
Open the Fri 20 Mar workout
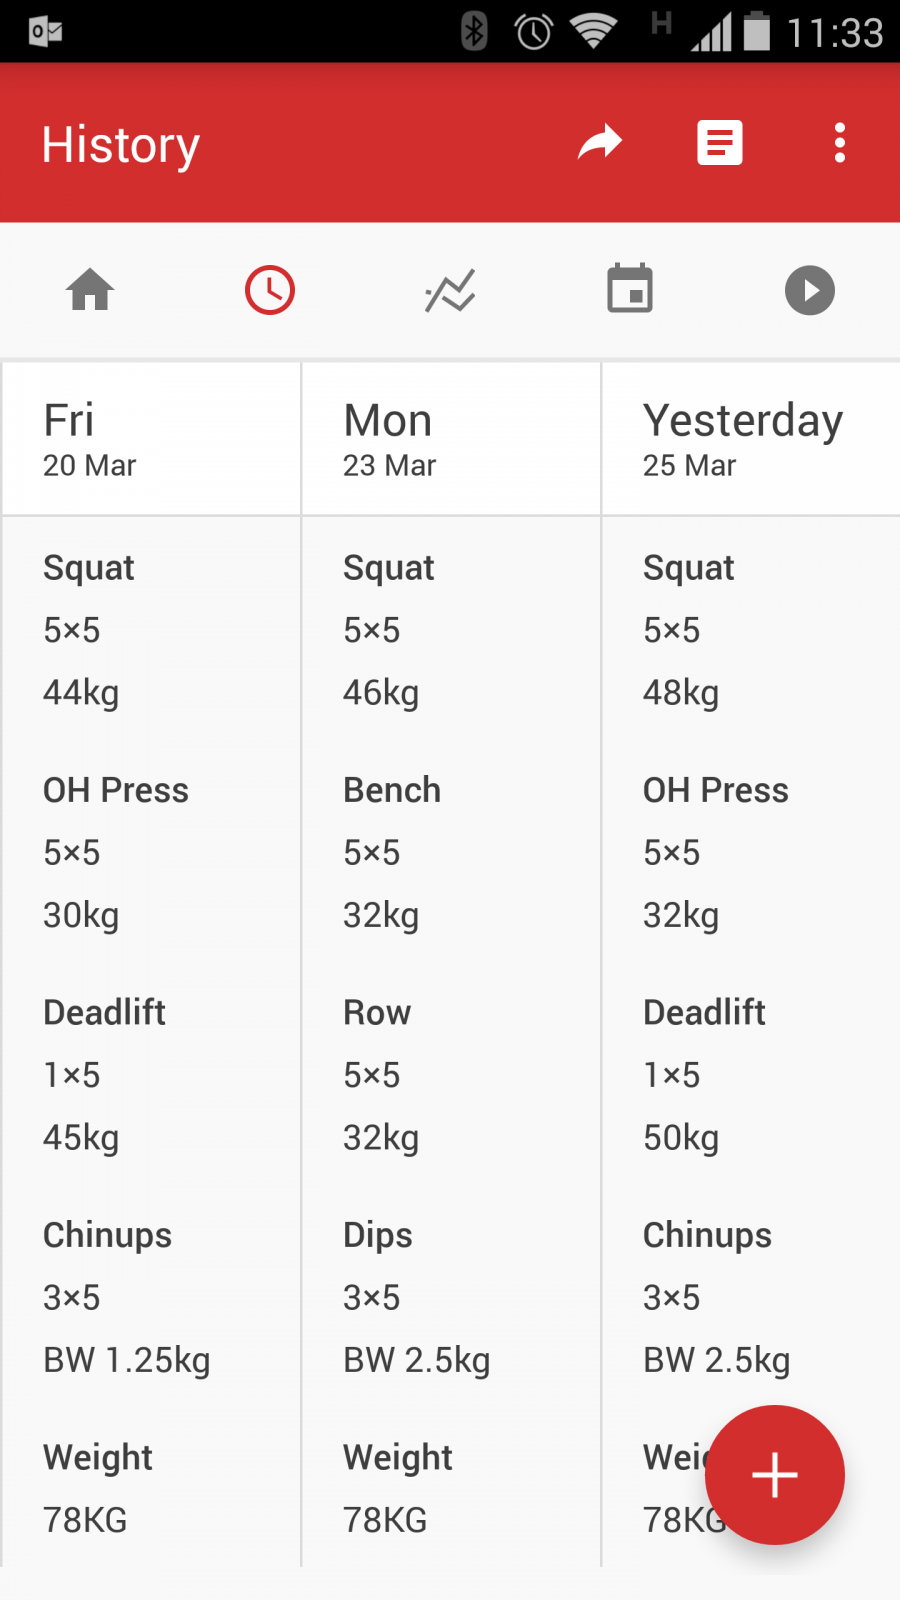pyautogui.click(x=150, y=440)
